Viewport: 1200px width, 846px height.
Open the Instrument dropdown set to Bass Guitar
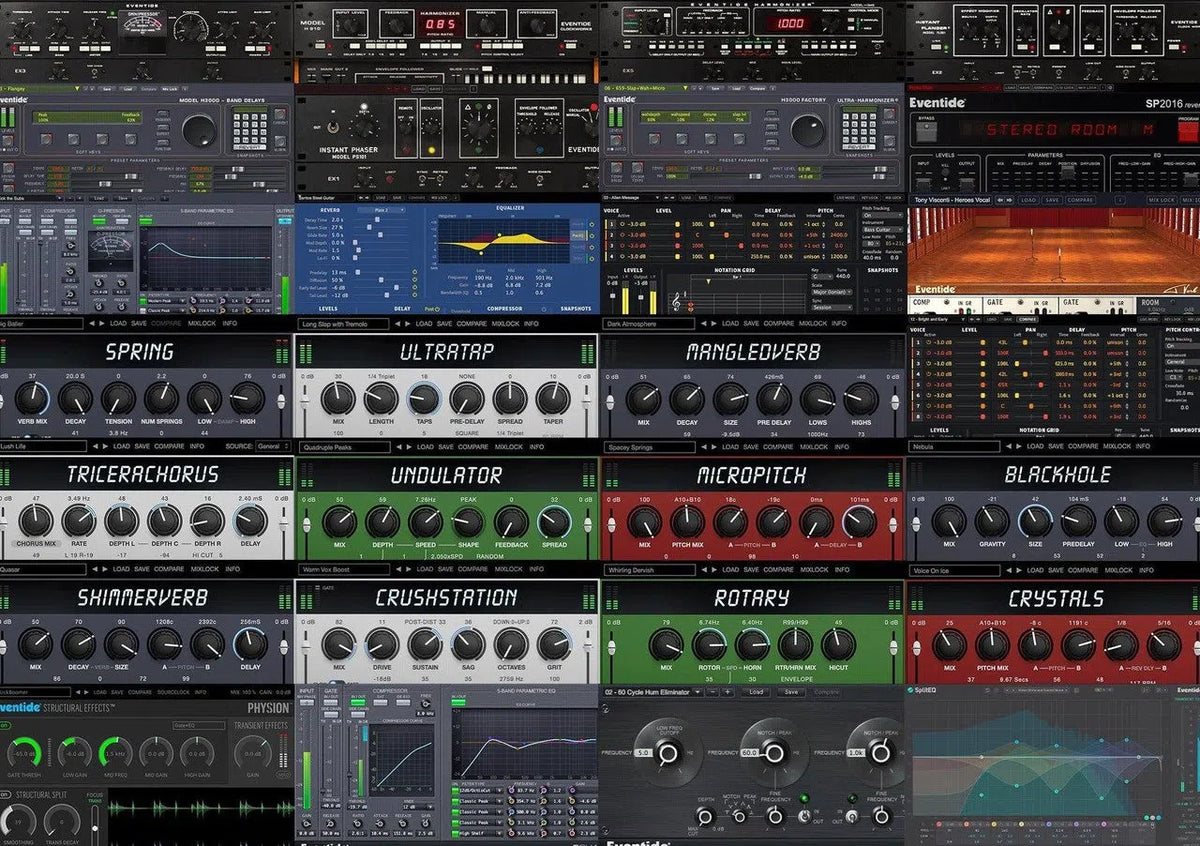point(881,228)
